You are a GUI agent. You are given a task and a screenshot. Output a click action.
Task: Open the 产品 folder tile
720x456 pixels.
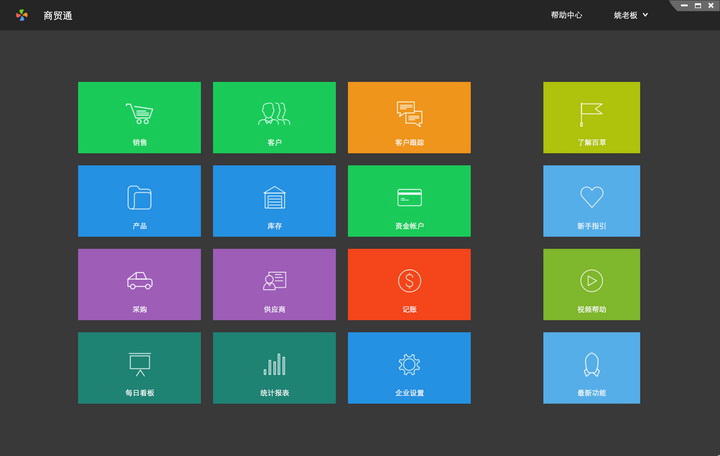(139, 201)
